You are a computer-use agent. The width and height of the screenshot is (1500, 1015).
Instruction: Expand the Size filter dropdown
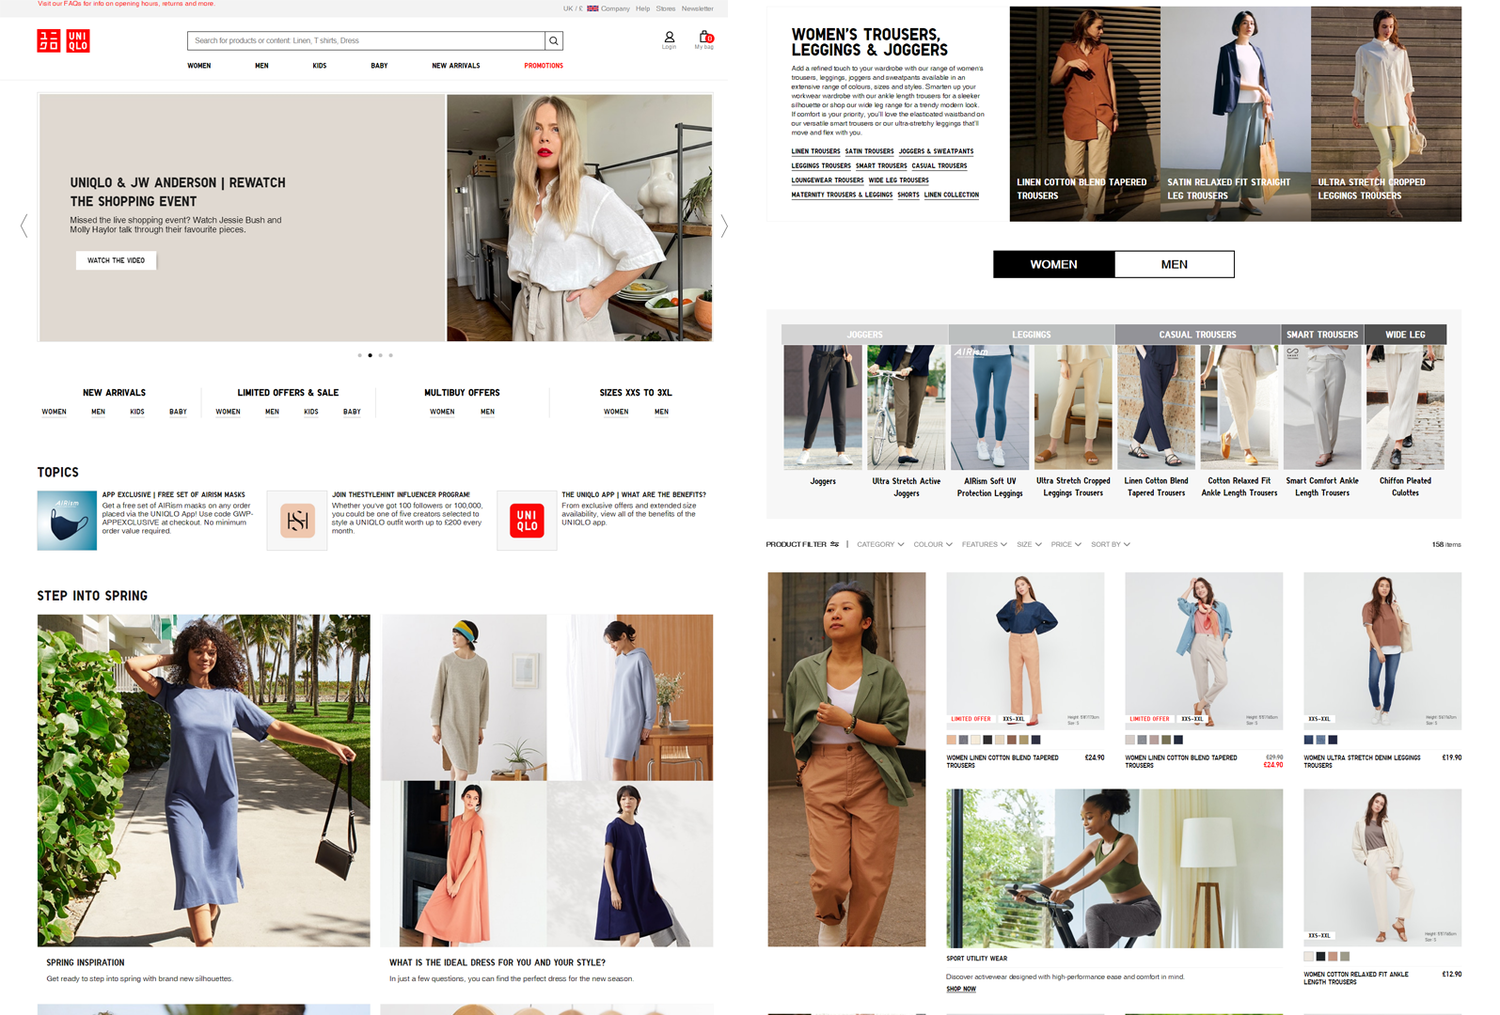click(x=1029, y=545)
